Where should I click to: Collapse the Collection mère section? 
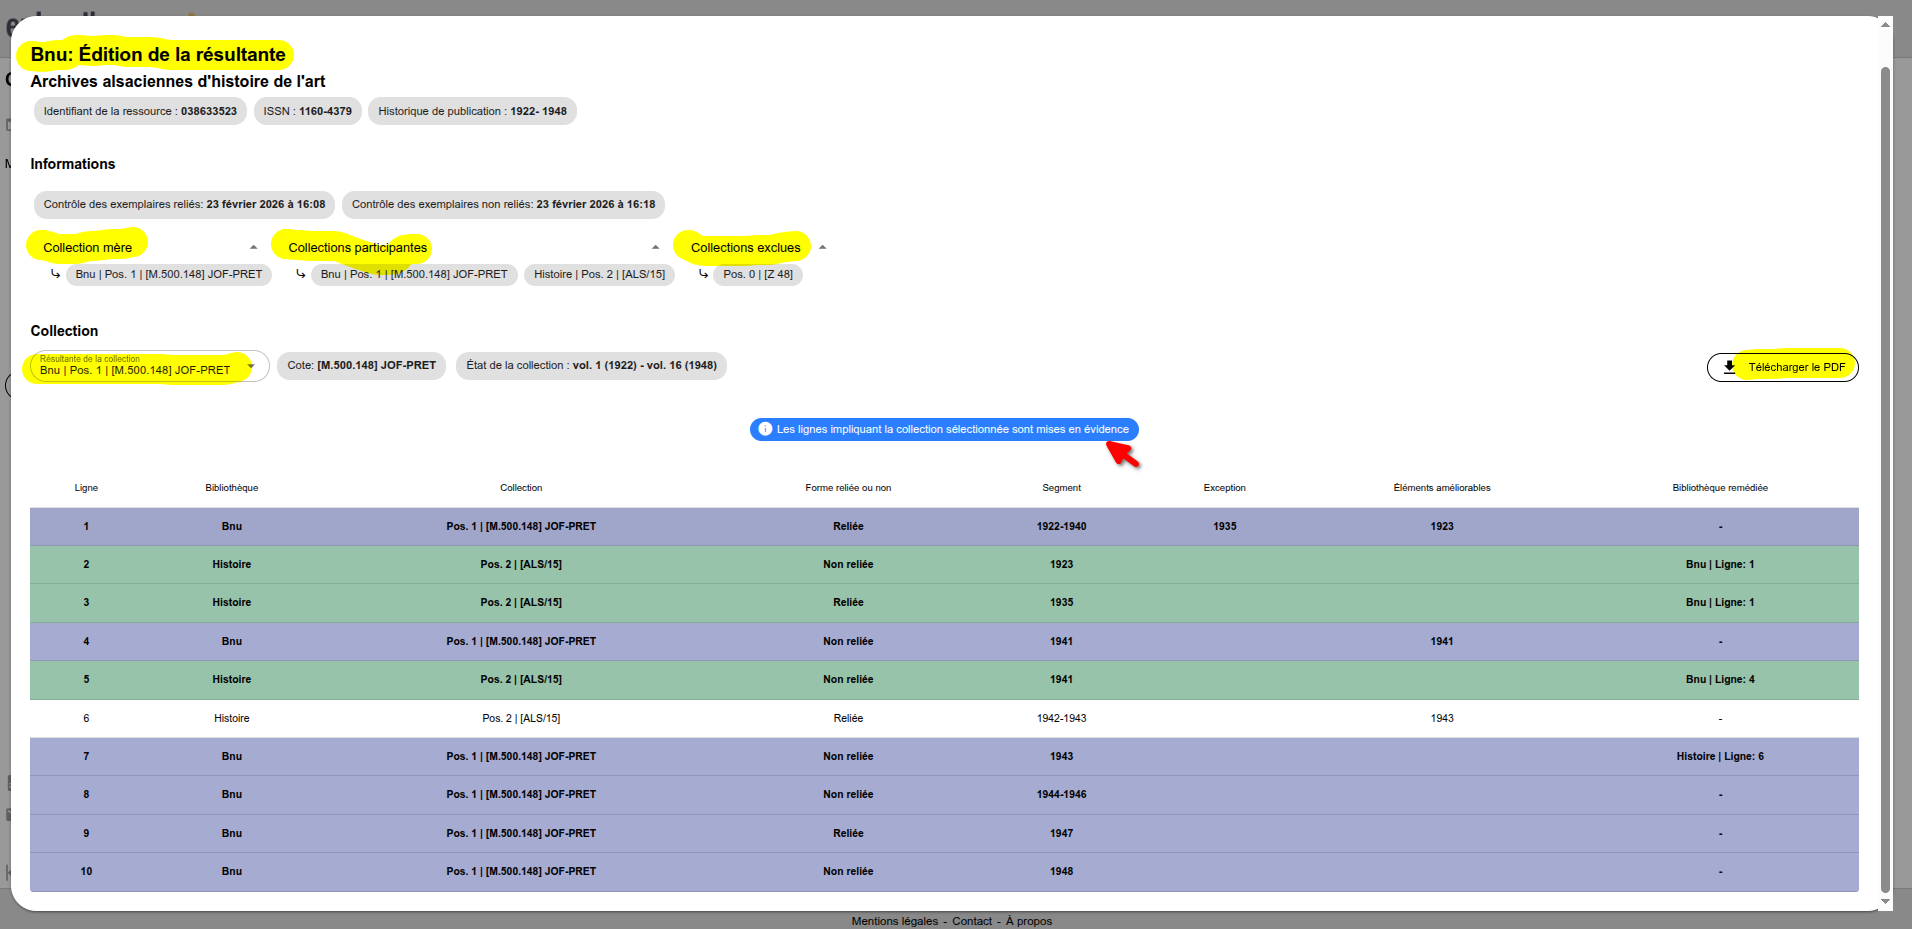253,247
